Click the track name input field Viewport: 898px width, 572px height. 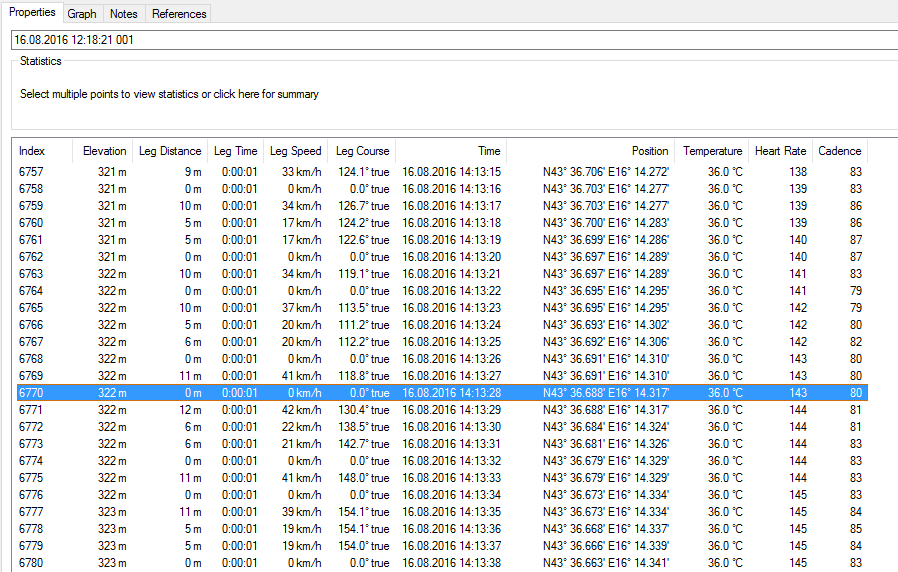point(450,40)
